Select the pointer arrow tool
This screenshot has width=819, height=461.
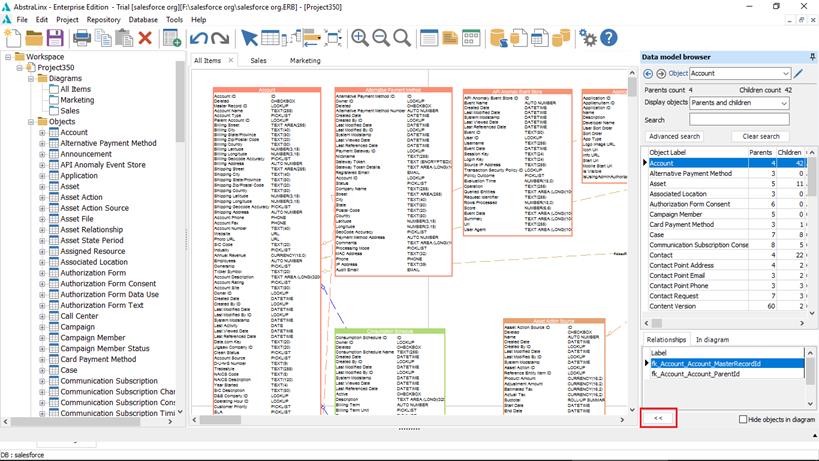click(249, 38)
